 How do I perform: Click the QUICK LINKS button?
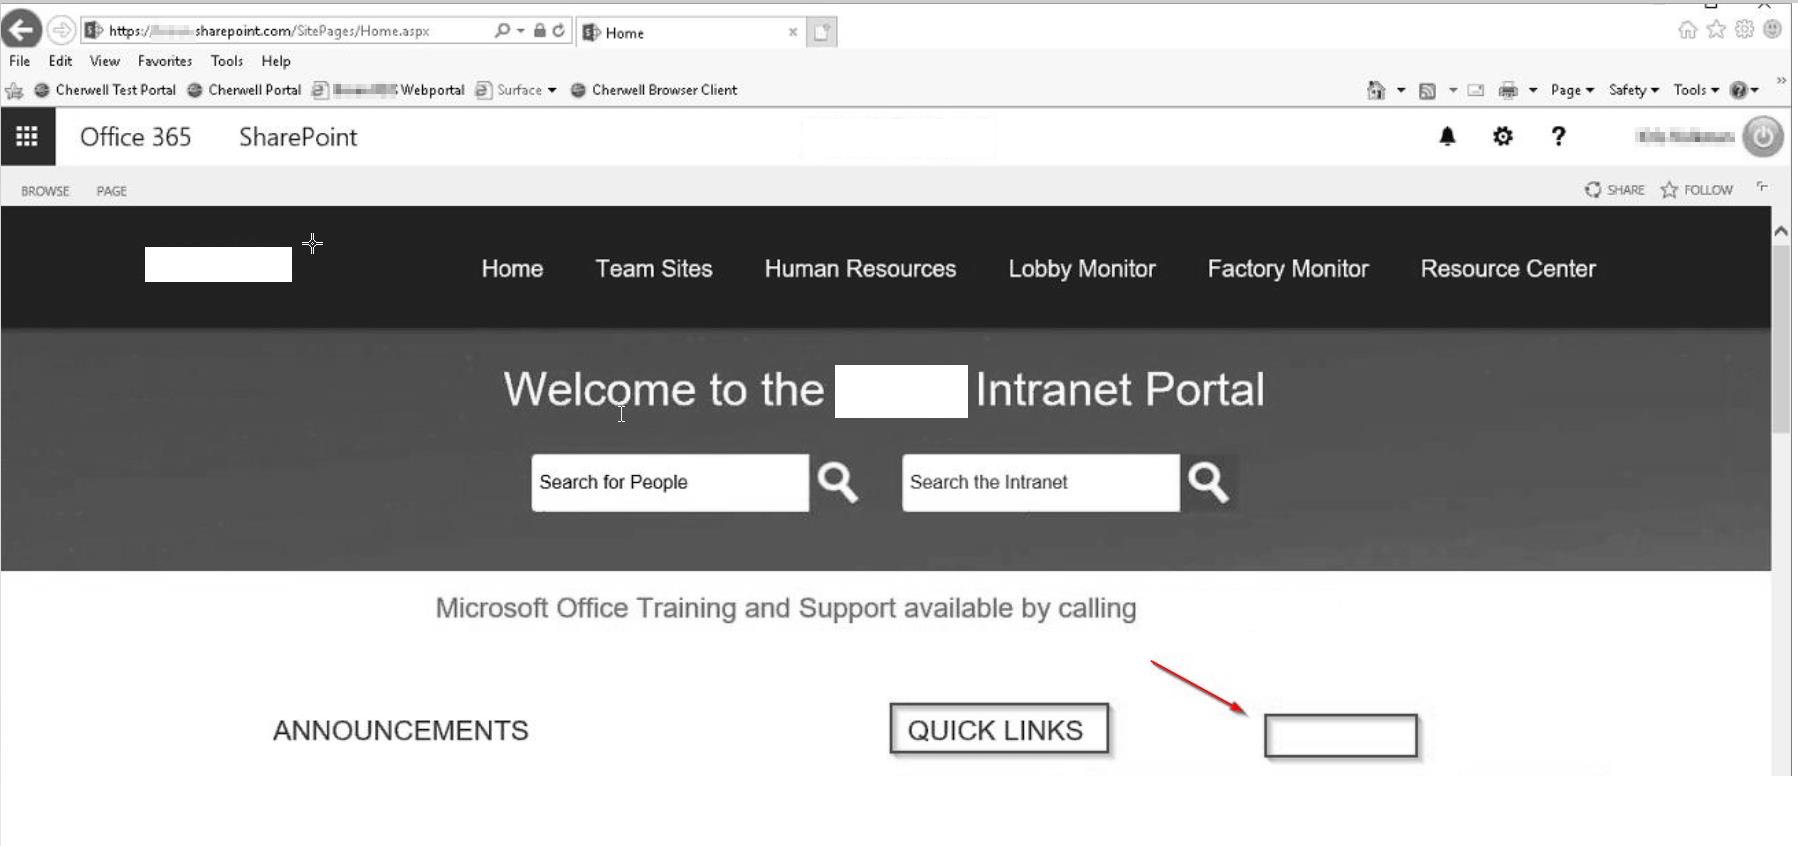(x=998, y=730)
